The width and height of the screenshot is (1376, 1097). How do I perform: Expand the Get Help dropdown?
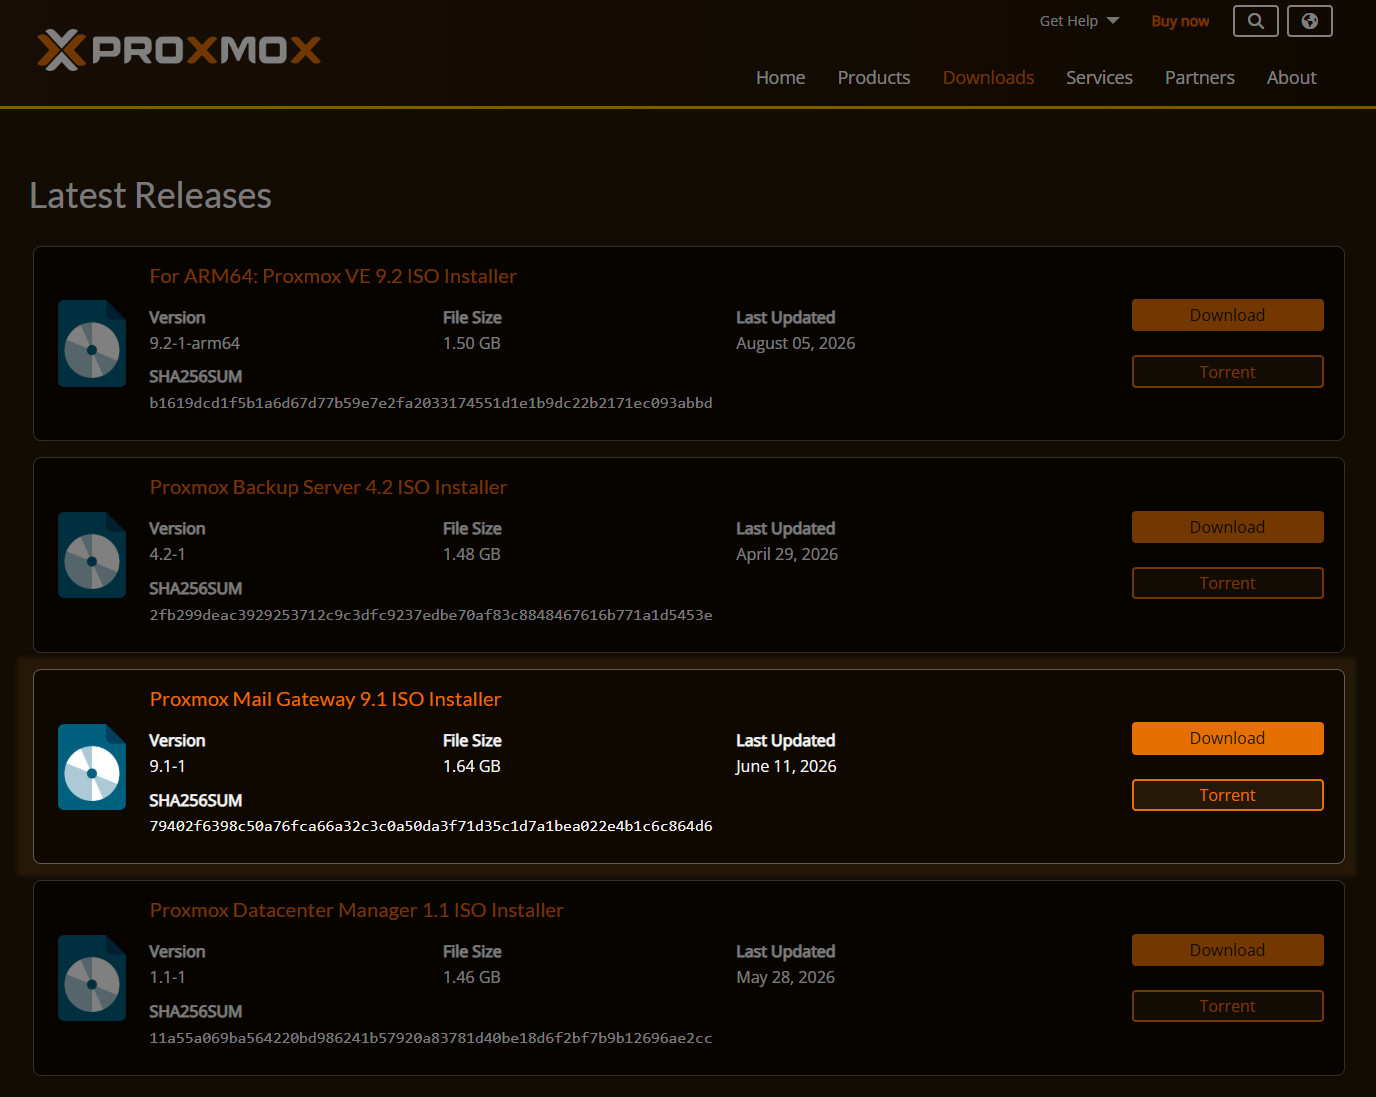(1079, 21)
